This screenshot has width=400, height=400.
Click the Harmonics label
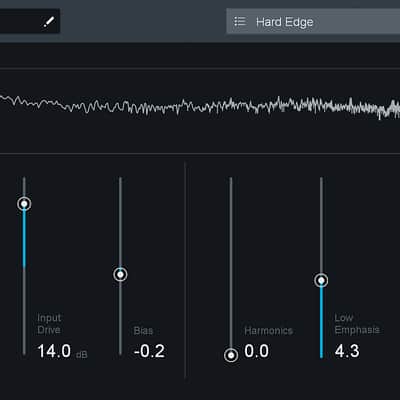269,331
